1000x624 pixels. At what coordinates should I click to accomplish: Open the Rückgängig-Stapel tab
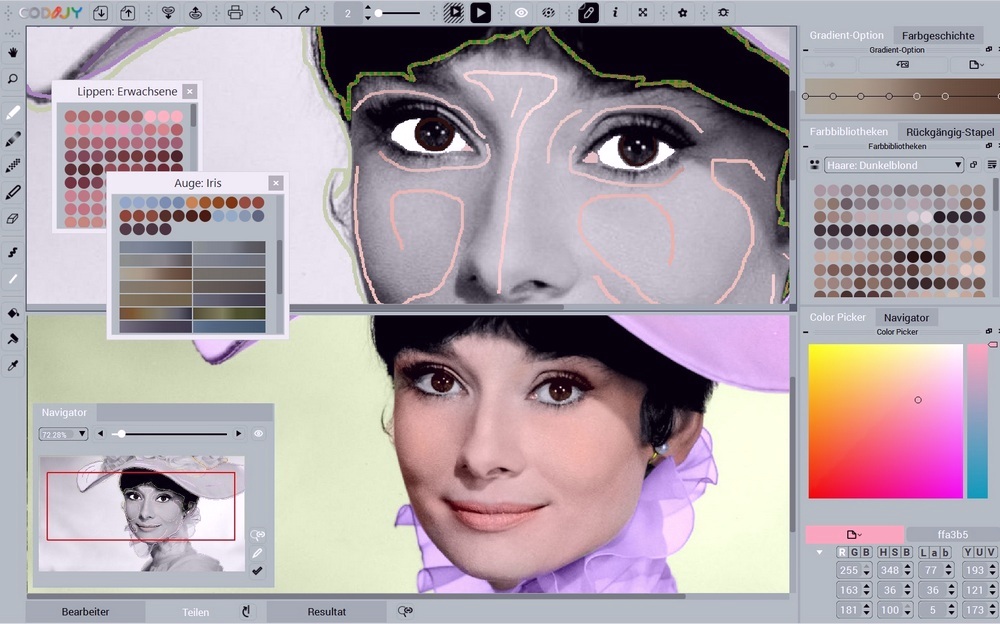pyautogui.click(x=950, y=131)
